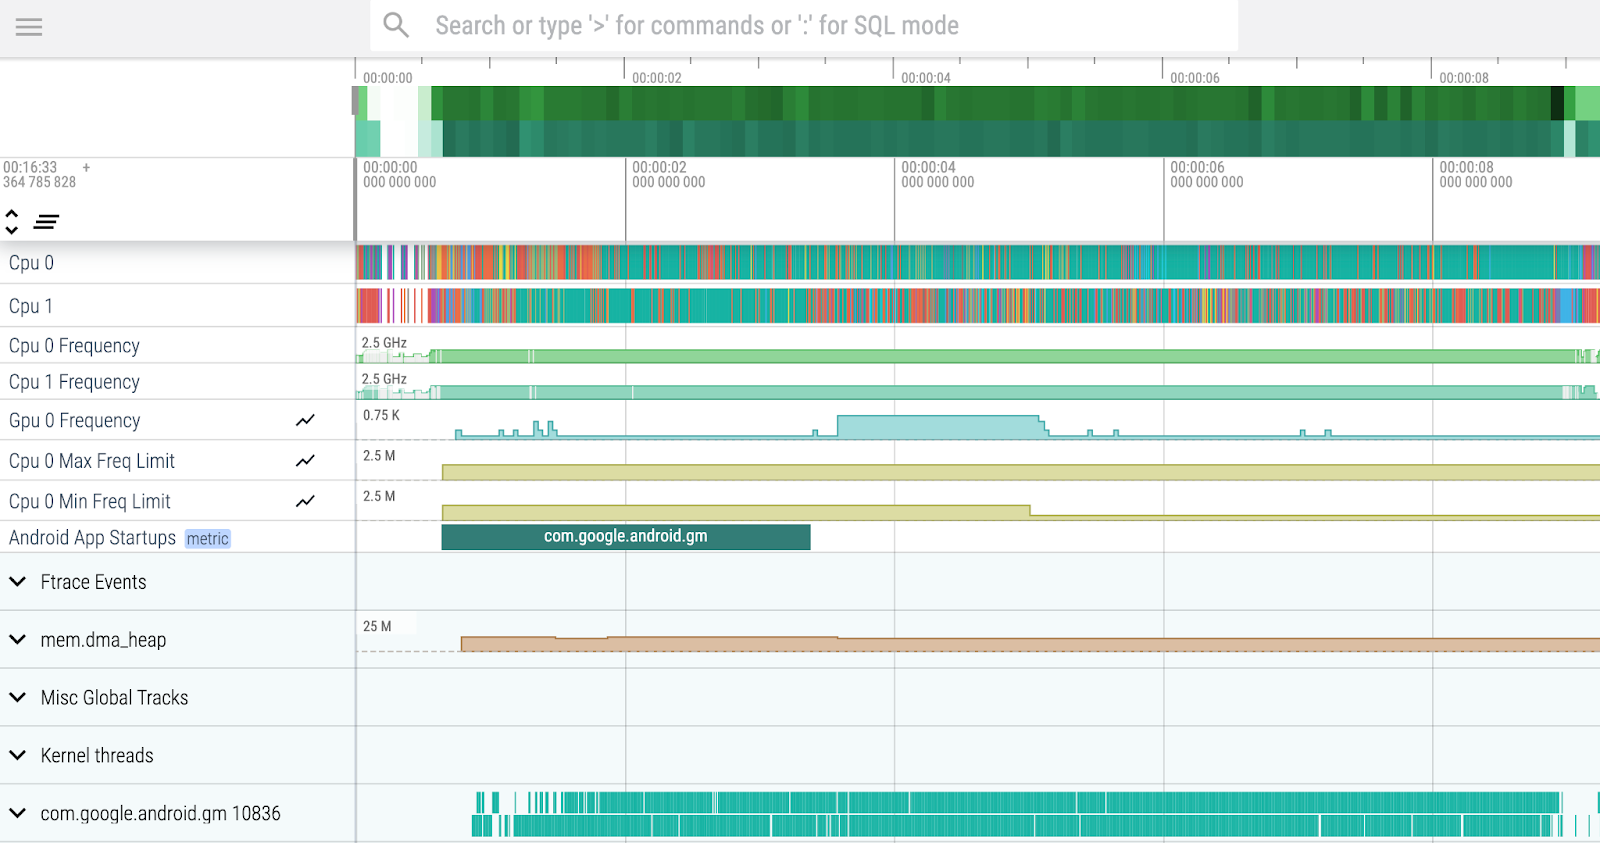Click the track filter lines icon
The width and height of the screenshot is (1600, 843).
click(x=46, y=221)
